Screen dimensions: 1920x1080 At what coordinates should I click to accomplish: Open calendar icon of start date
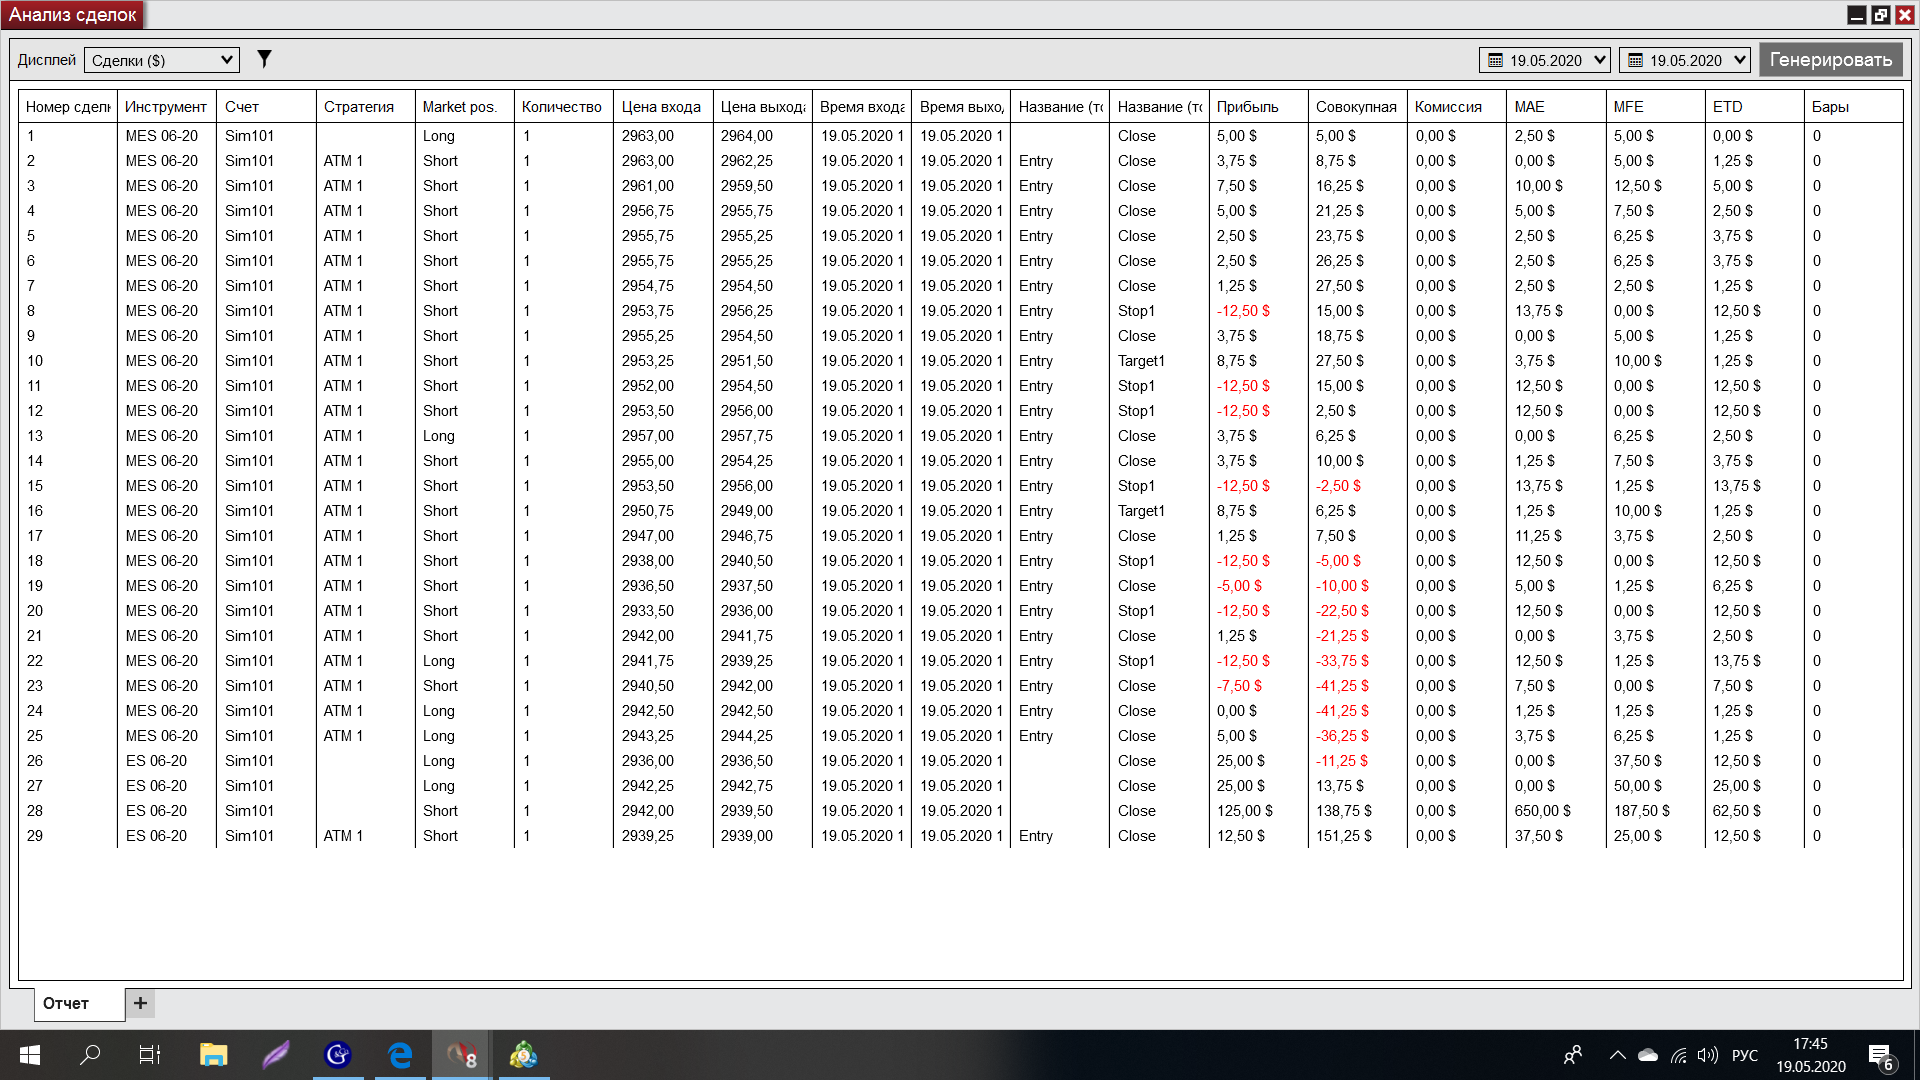pos(1495,60)
